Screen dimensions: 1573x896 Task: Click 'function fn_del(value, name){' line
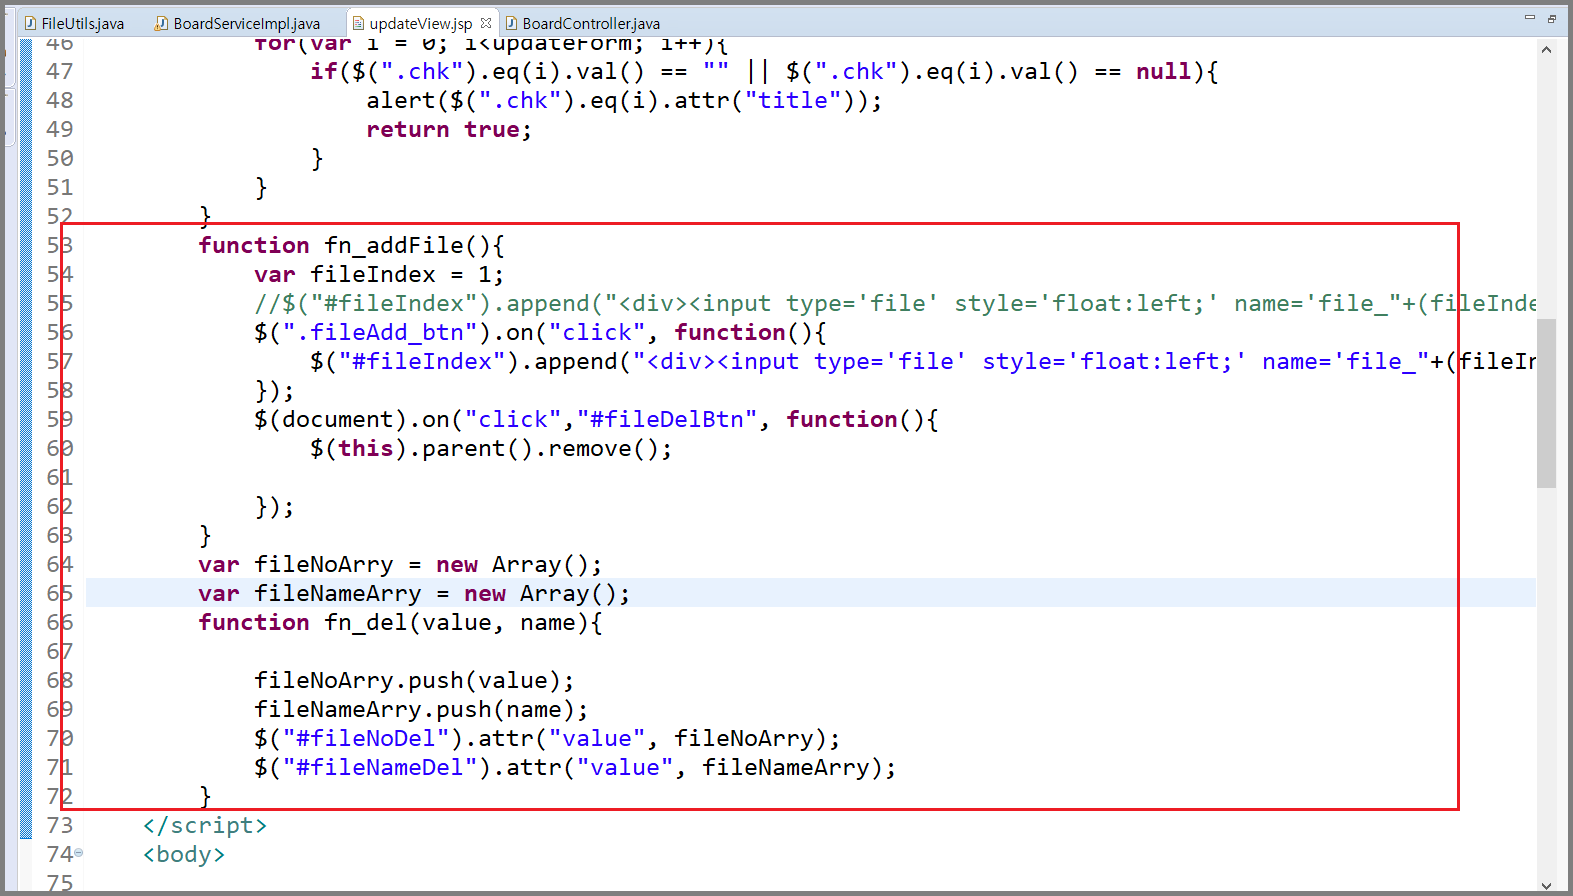400,622
